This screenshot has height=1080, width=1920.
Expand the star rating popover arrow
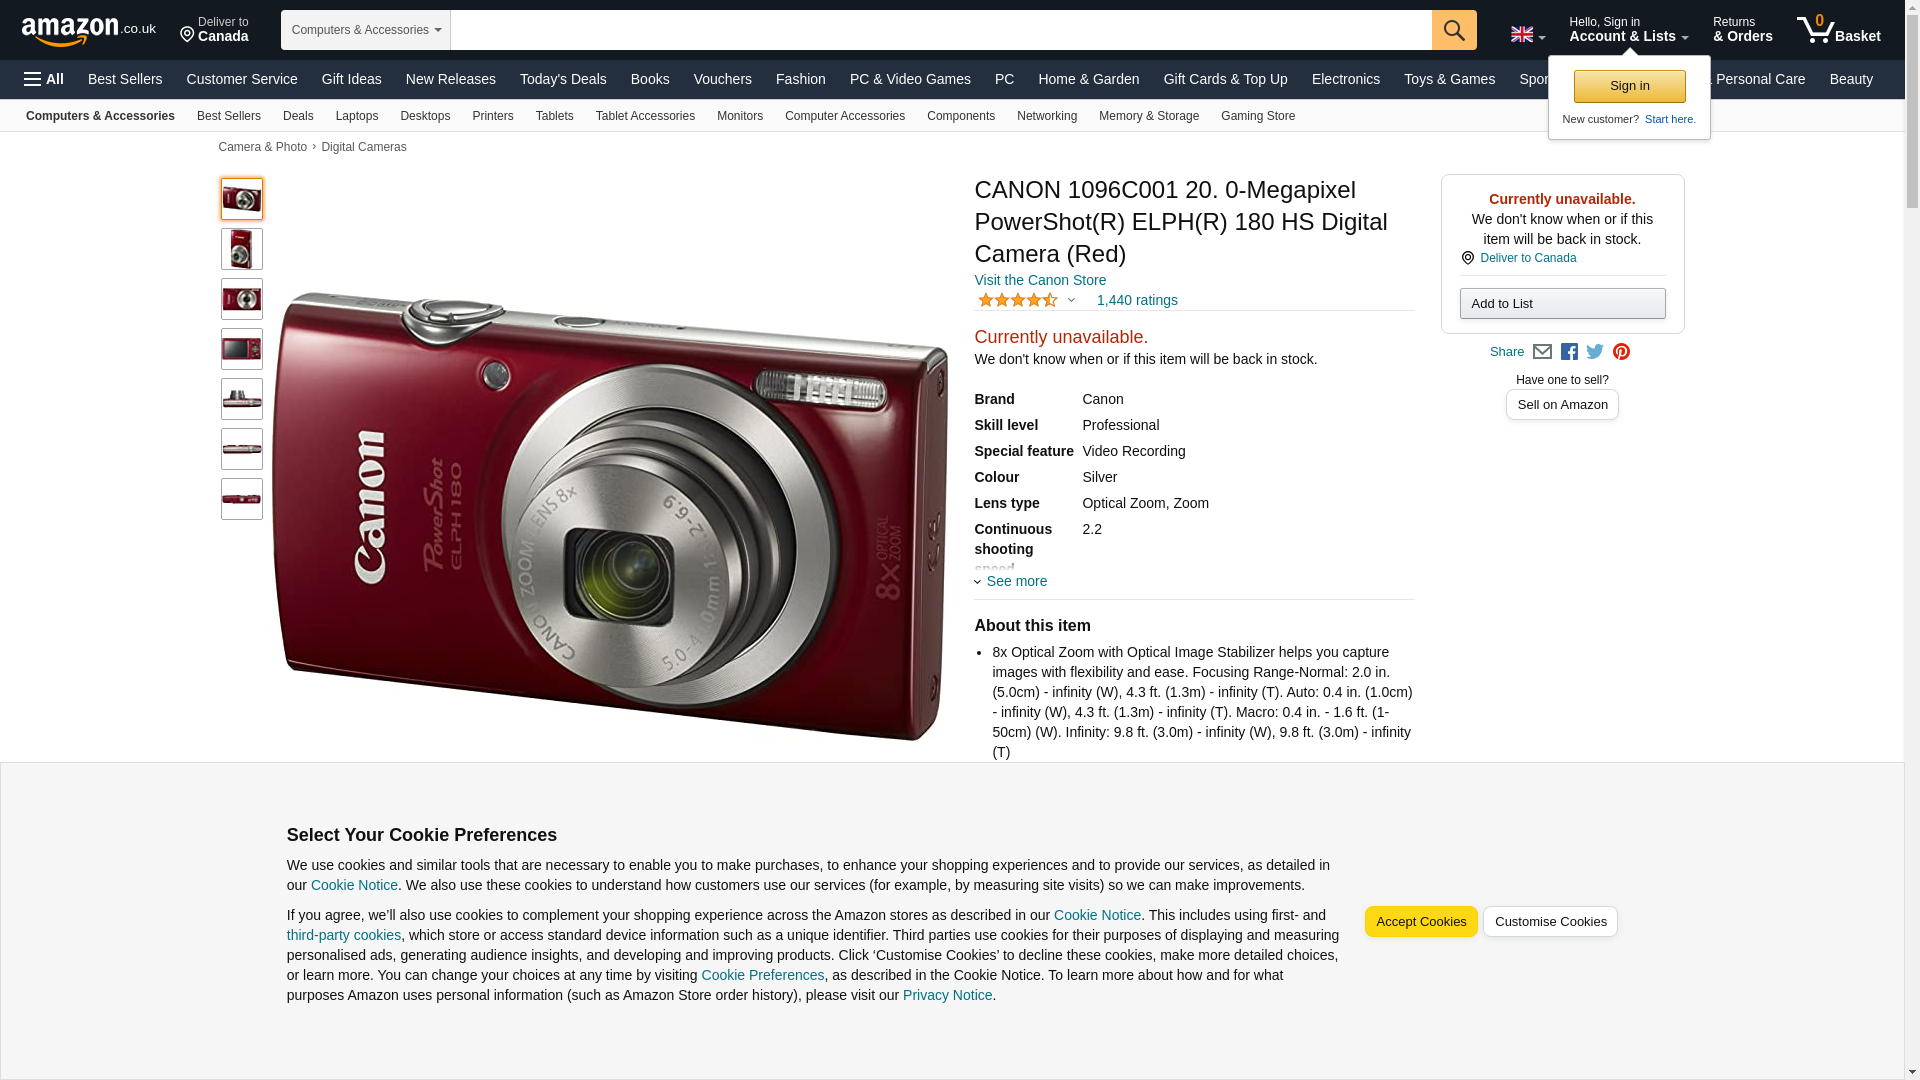coord(1071,300)
